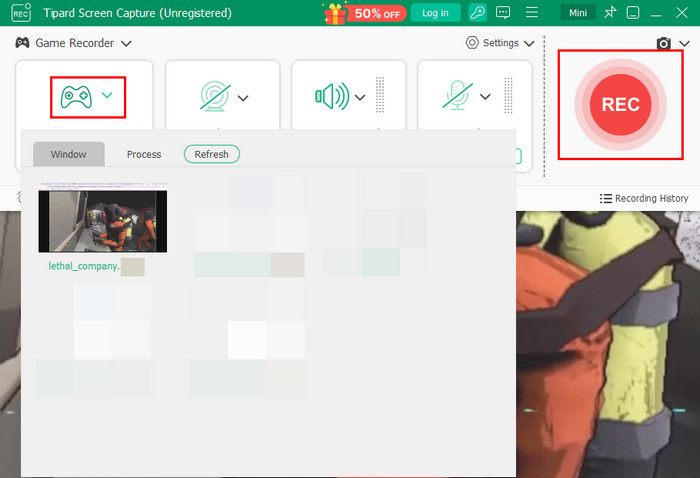Click the key register icon

coord(477,12)
